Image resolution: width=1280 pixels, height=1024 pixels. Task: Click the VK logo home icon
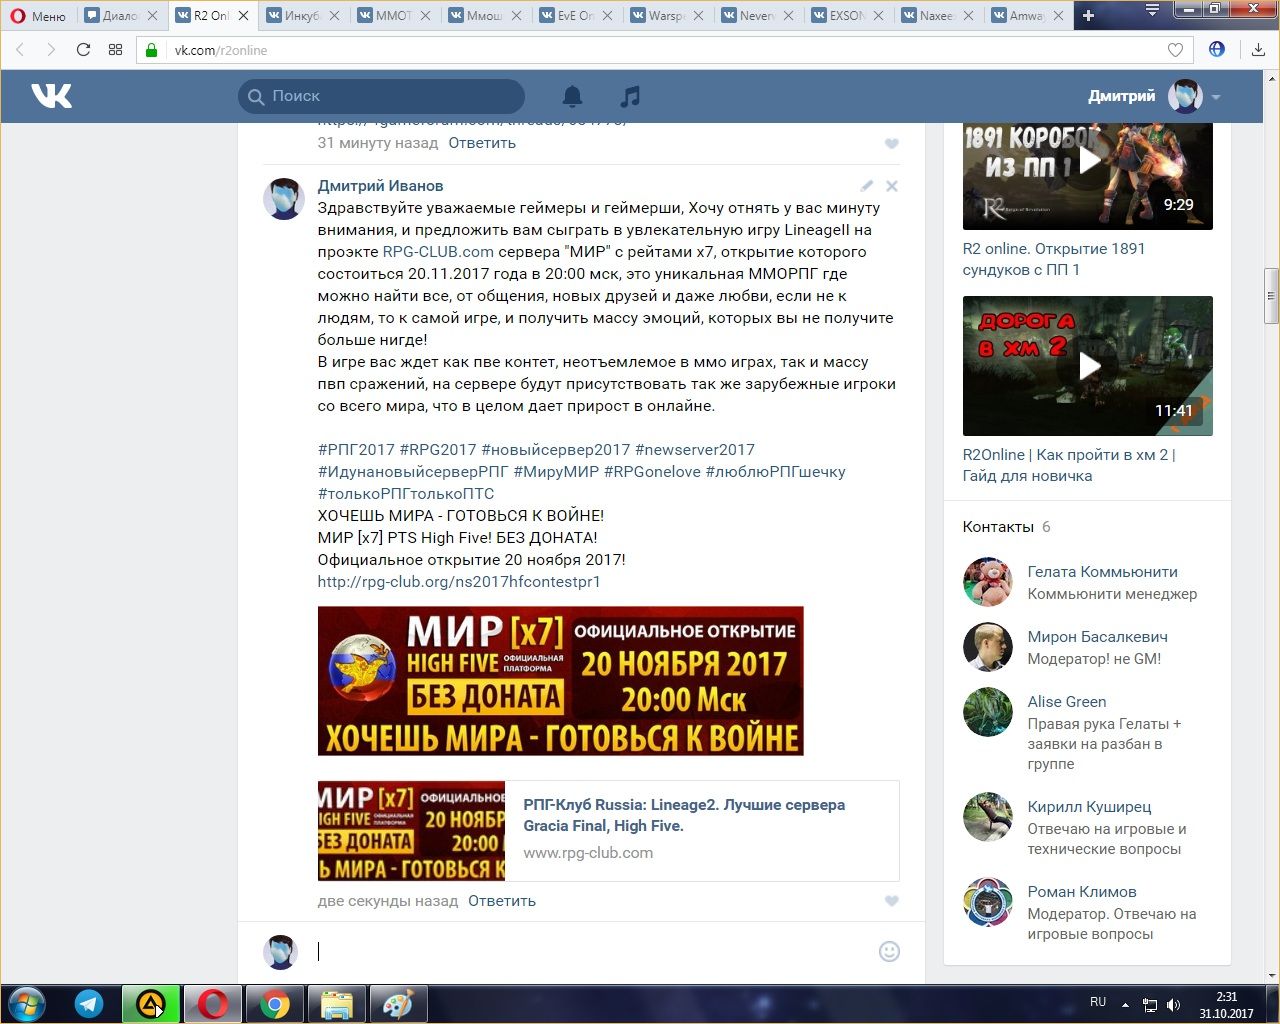[x=51, y=96]
